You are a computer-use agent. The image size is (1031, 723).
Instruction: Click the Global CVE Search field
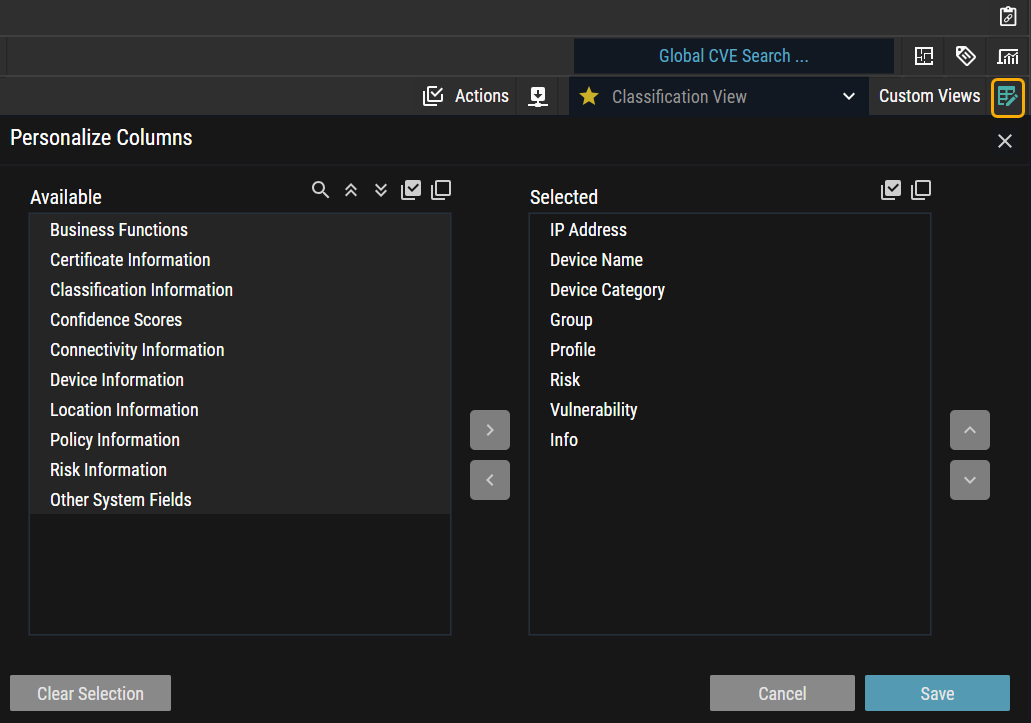(x=733, y=56)
